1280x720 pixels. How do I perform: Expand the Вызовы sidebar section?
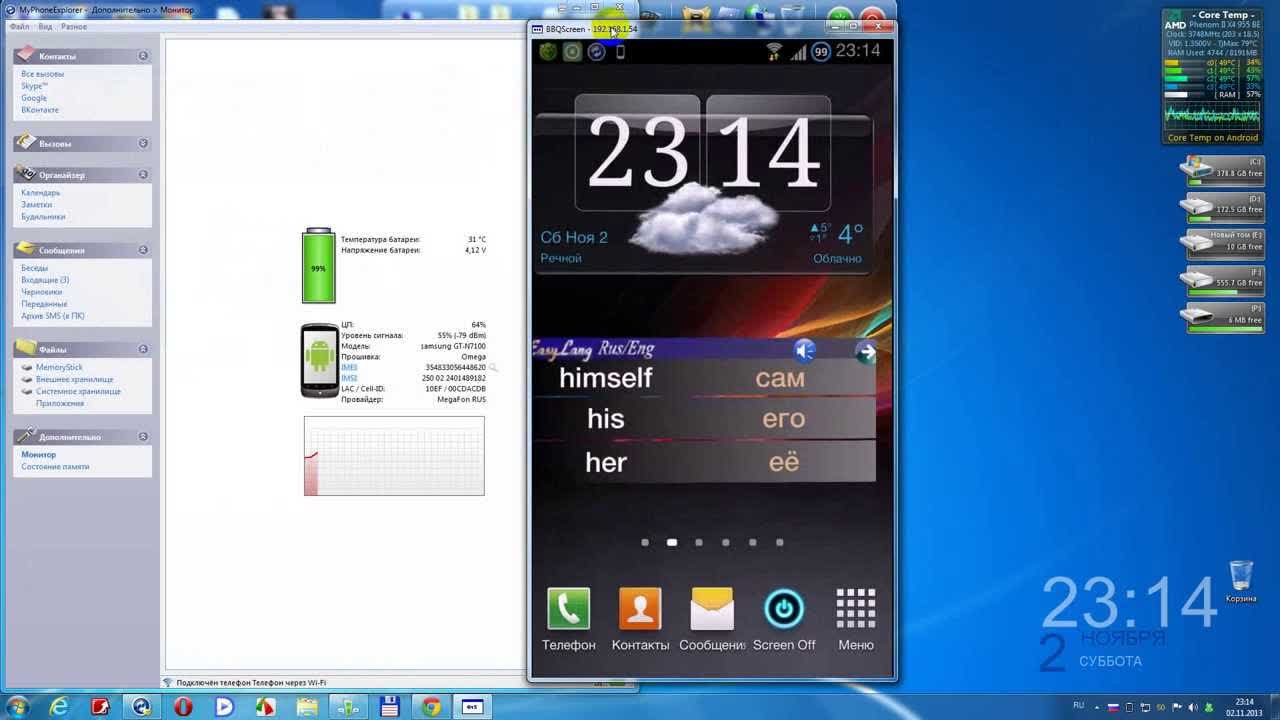click(143, 143)
